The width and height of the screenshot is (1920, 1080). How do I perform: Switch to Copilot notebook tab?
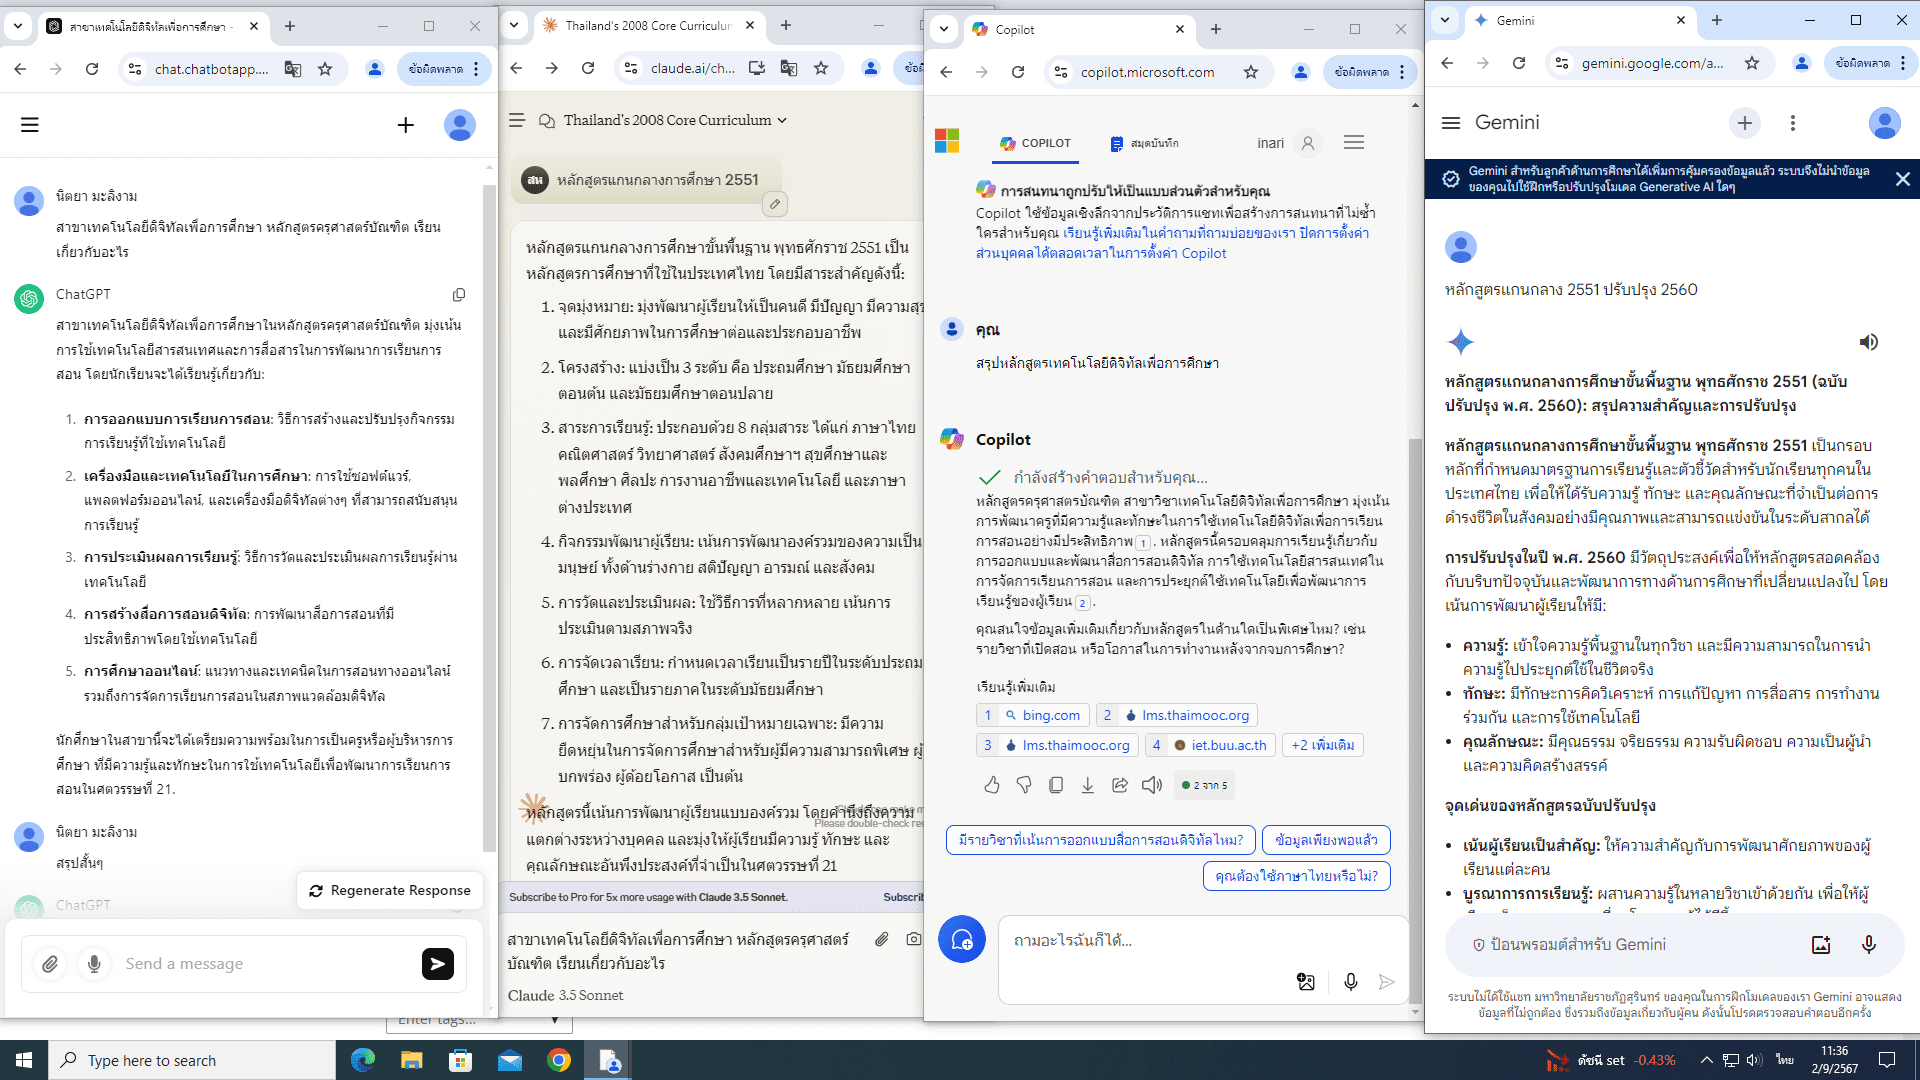pos(1144,143)
